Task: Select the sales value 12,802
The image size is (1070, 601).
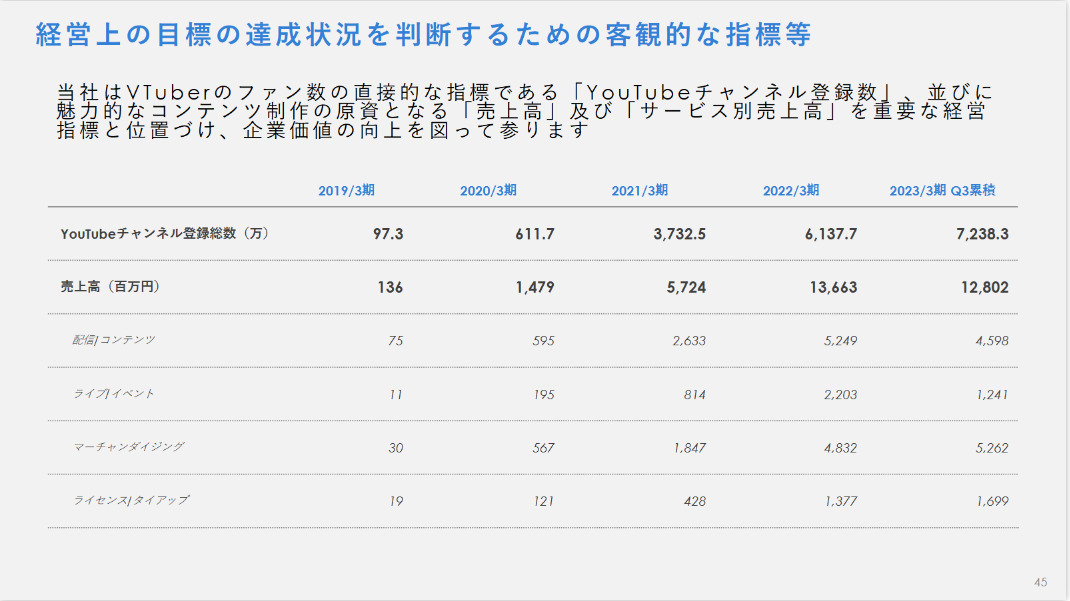Action: tap(985, 287)
